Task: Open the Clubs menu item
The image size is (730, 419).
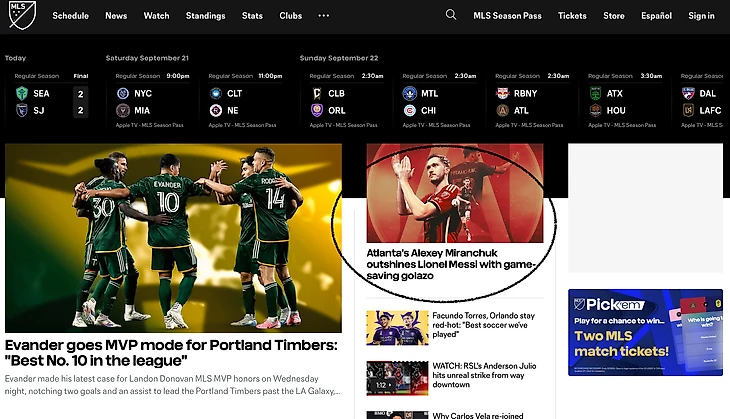Action: point(291,15)
